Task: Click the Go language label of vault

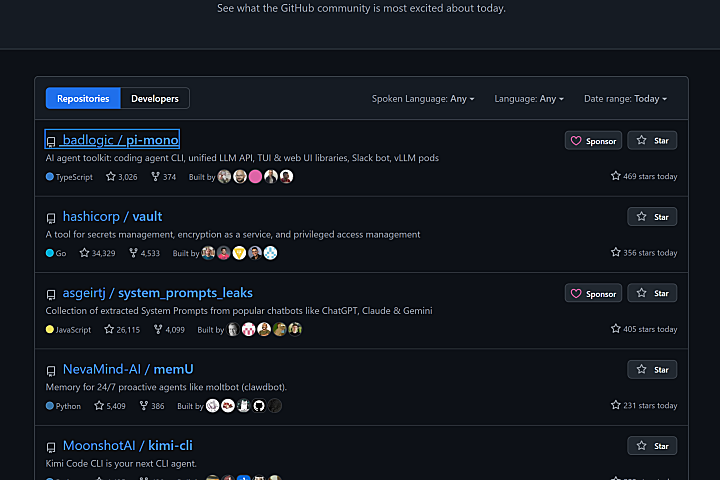Action: pos(56,253)
